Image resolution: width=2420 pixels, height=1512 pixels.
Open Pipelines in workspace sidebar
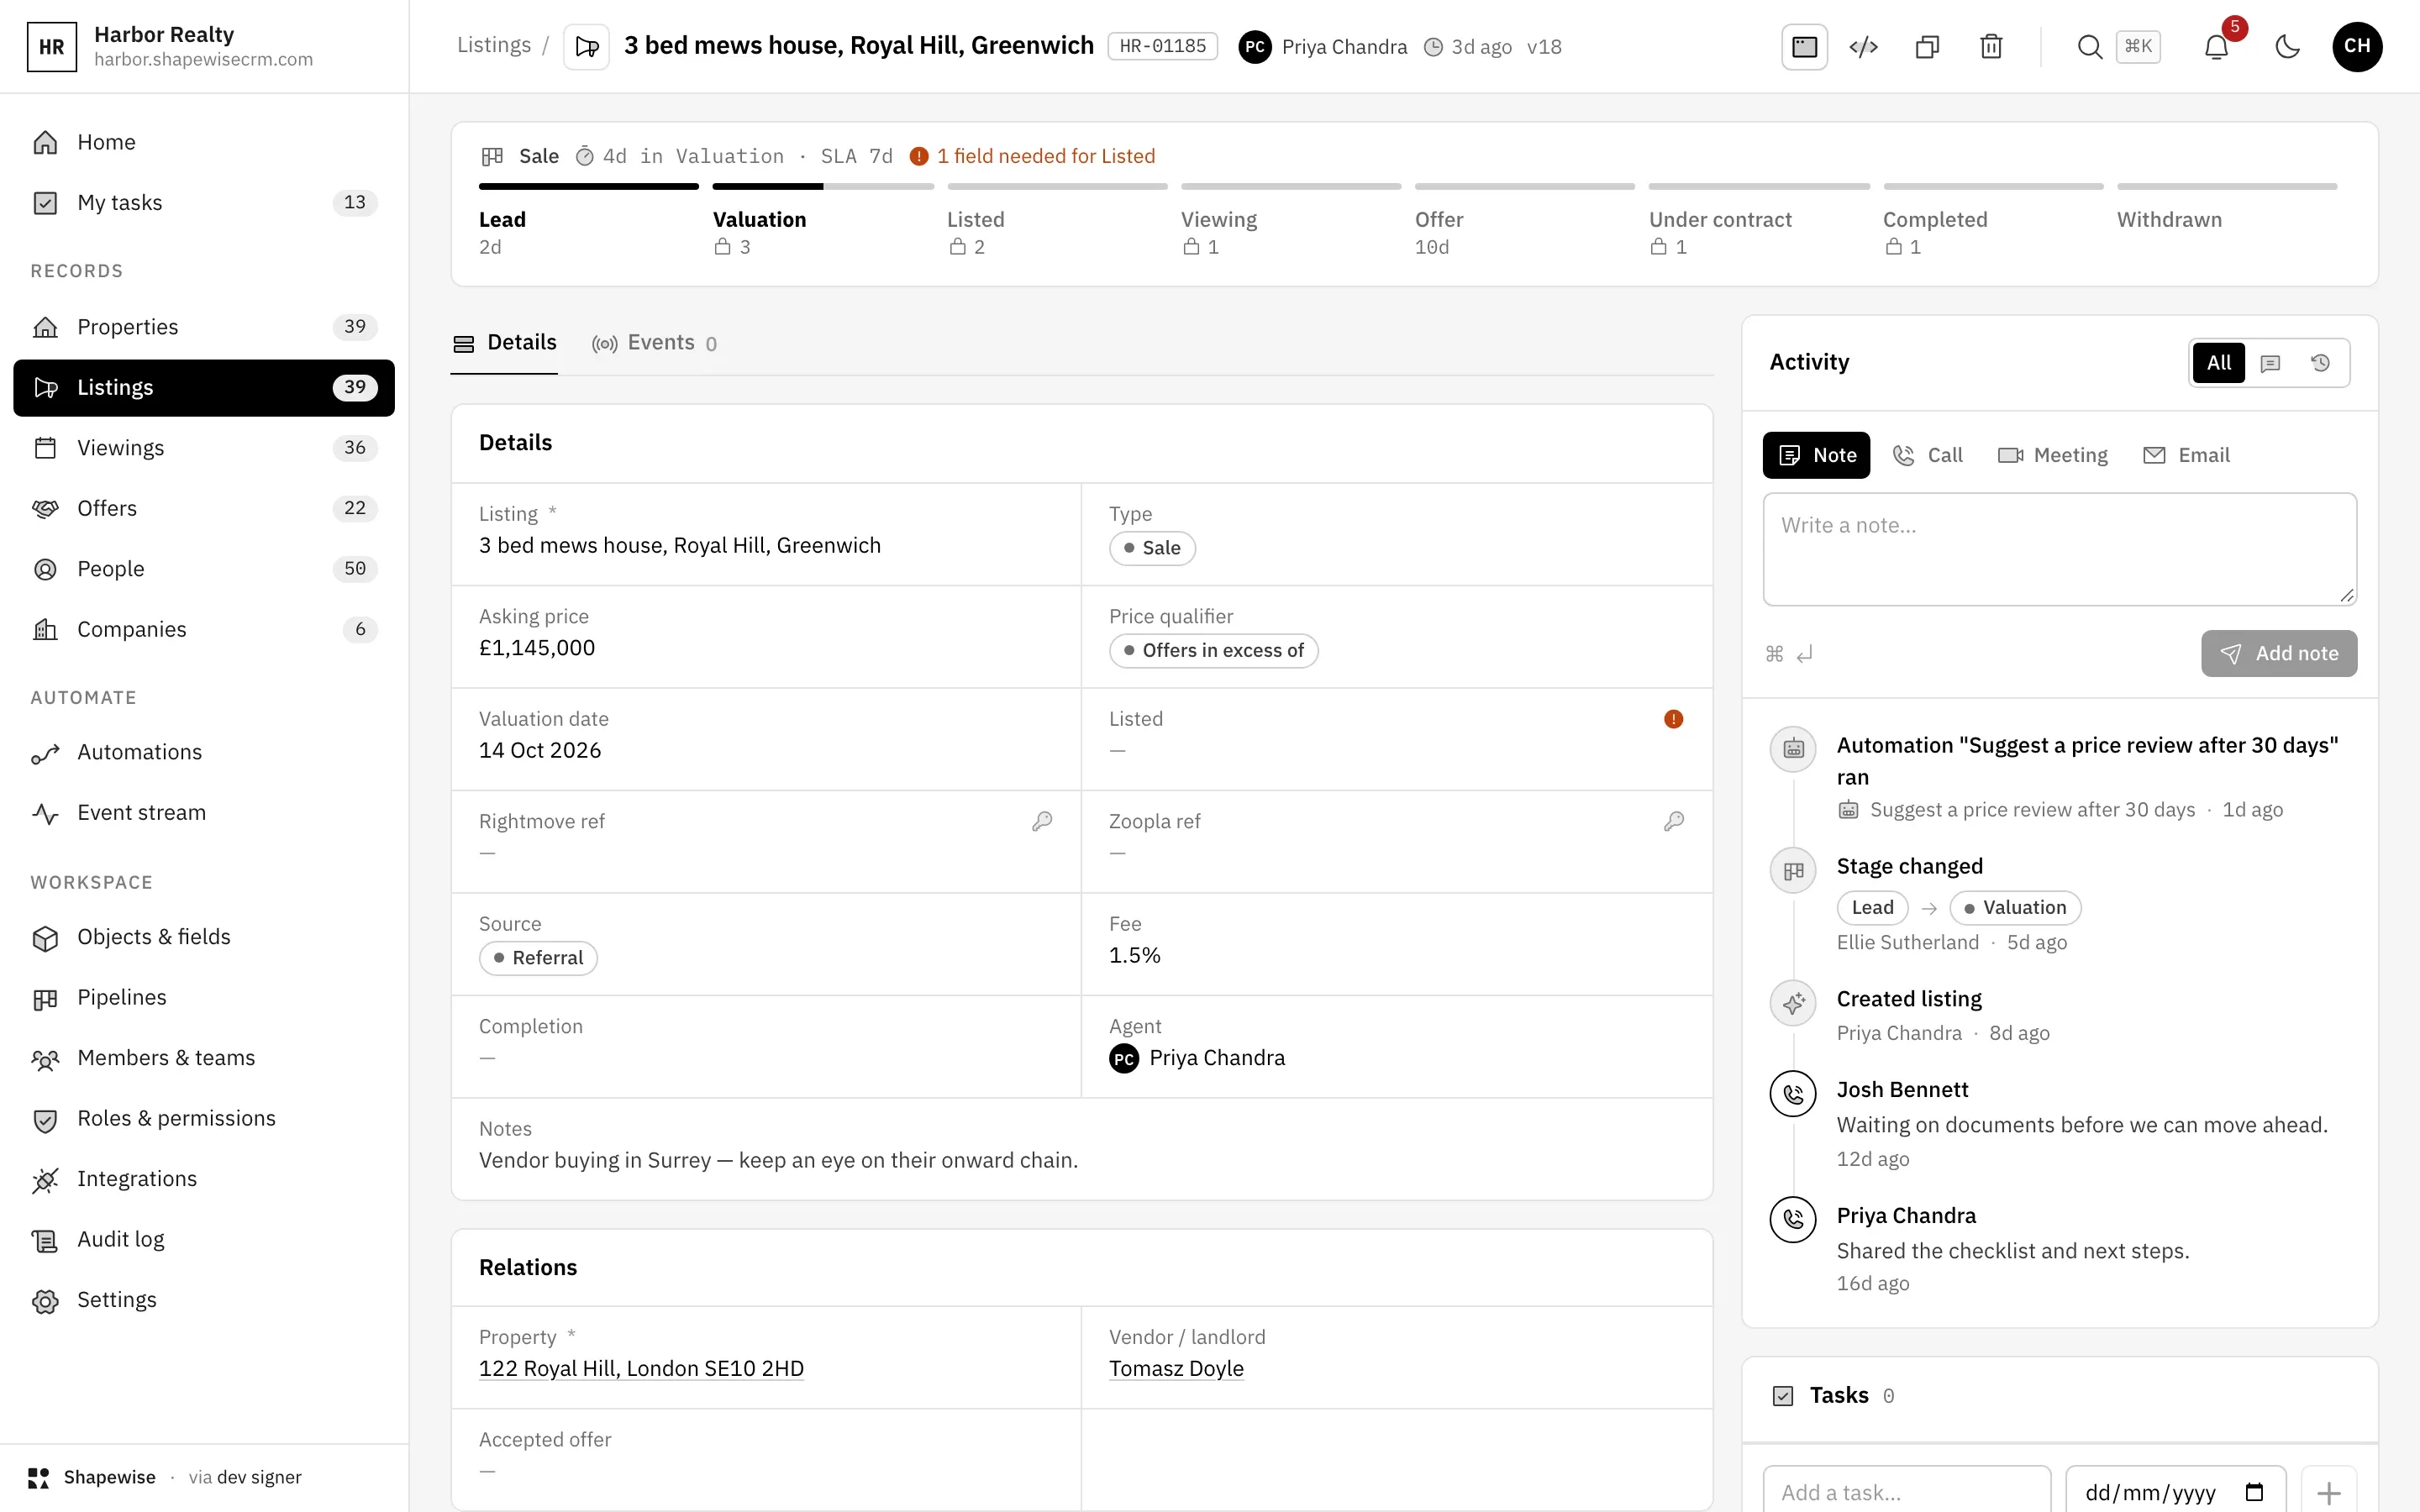coord(204,998)
